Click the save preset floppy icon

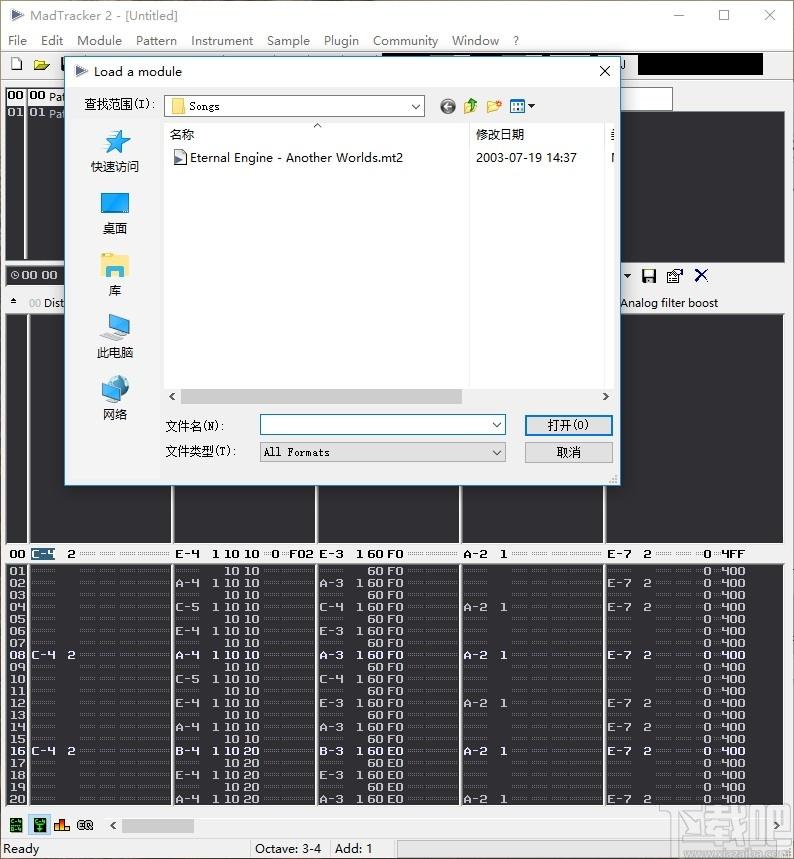coord(649,276)
